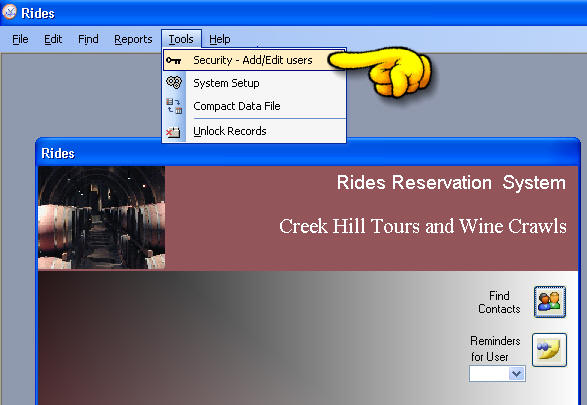587x405 pixels.
Task: Open the Find menu
Action: coord(88,39)
